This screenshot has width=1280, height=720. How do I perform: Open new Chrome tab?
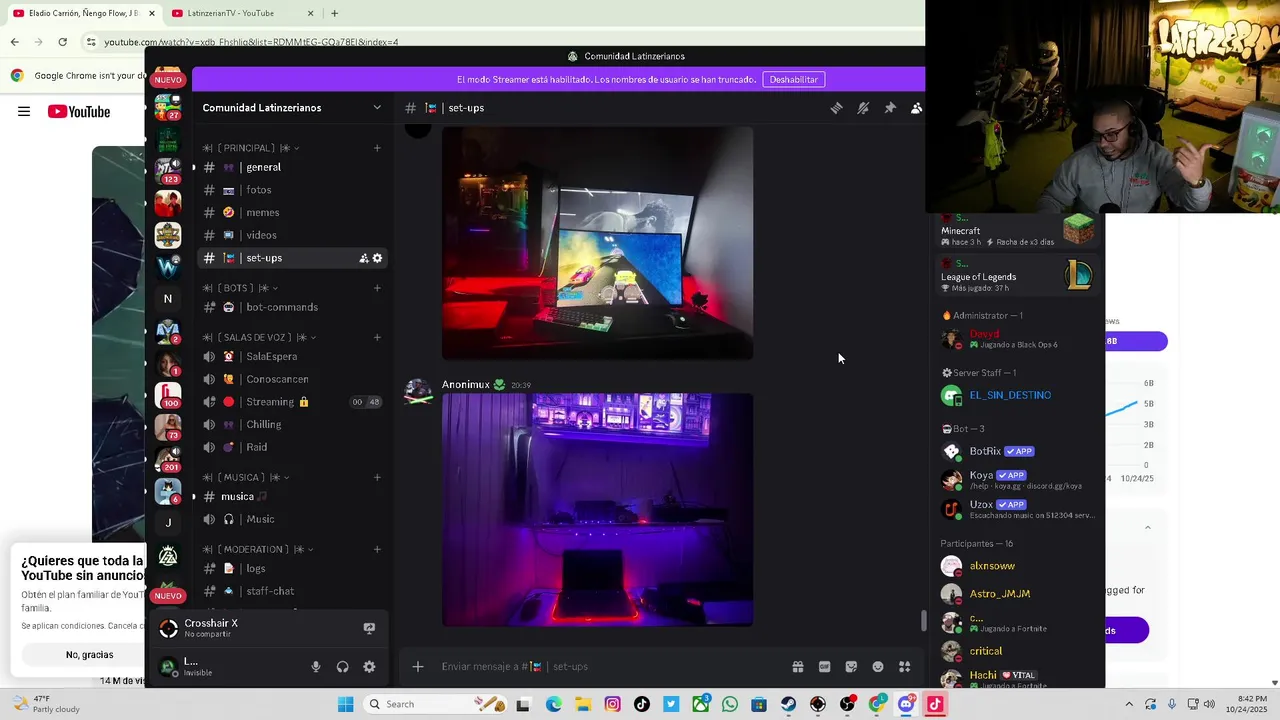pyautogui.click(x=334, y=13)
